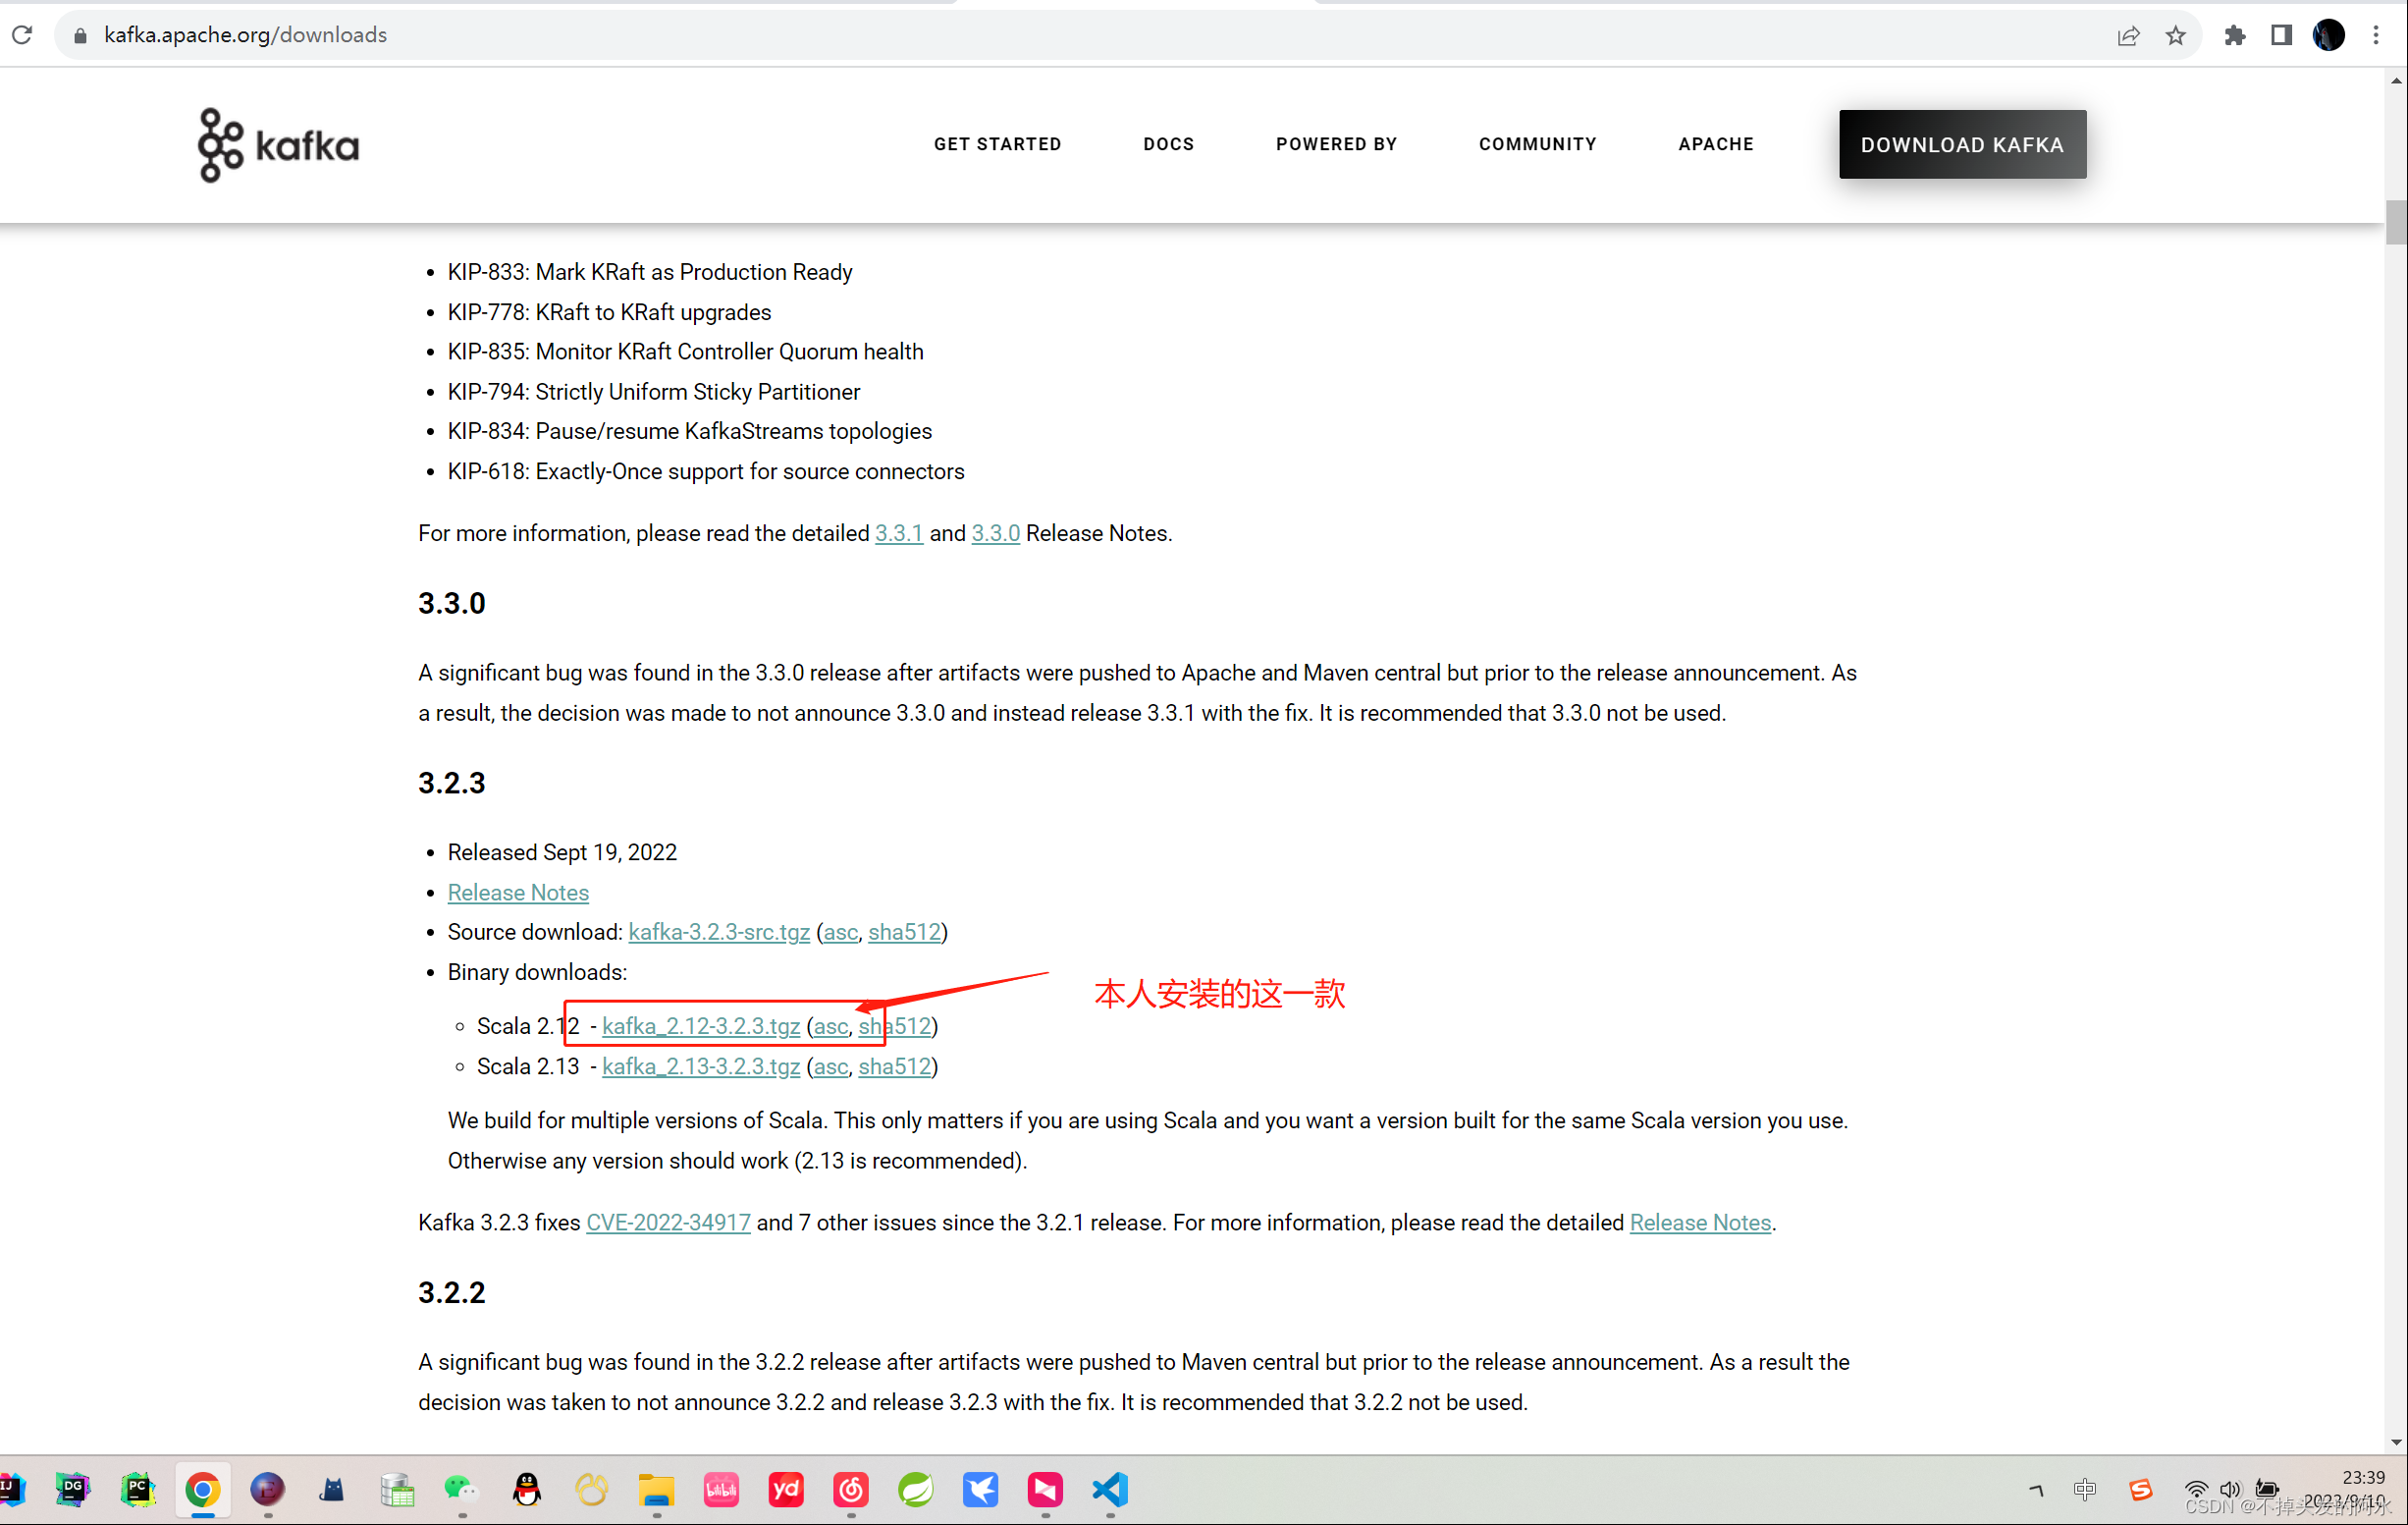Open Sogou input method tray icon
This screenshot has height=1525, width=2408.
(2140, 1489)
